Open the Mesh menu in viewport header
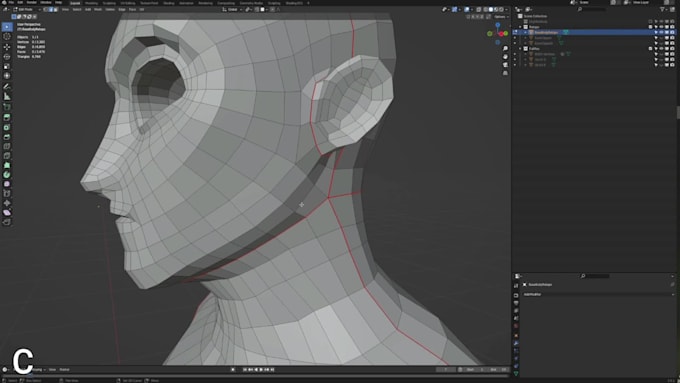This screenshot has height=383, width=680. pyautogui.click(x=98, y=9)
